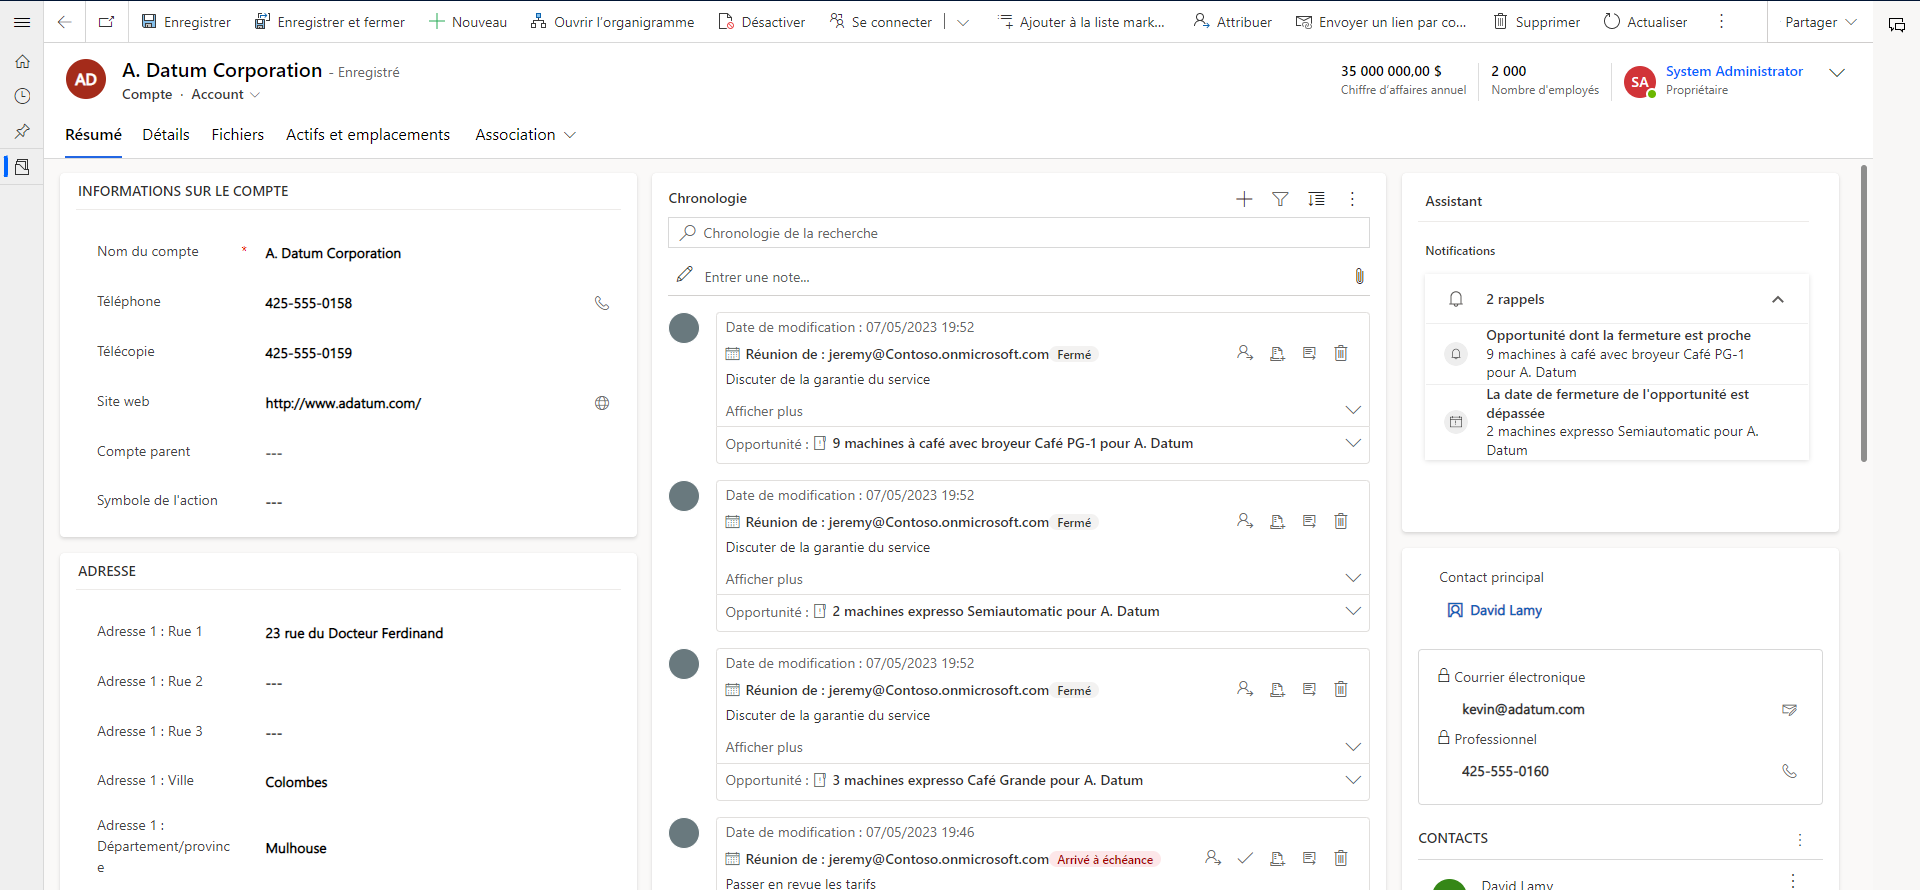Screen dimensions: 1920x890
Task: Delete the 9 machines PG-1 meeting activity
Action: (x=1341, y=353)
